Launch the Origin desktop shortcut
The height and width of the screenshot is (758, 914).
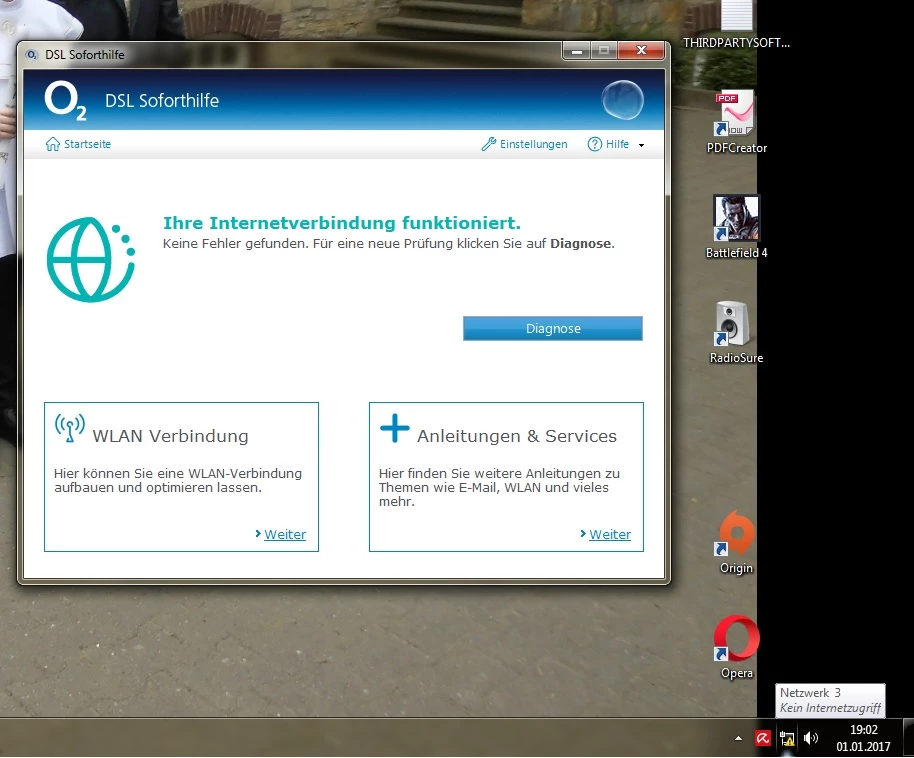coord(736,542)
